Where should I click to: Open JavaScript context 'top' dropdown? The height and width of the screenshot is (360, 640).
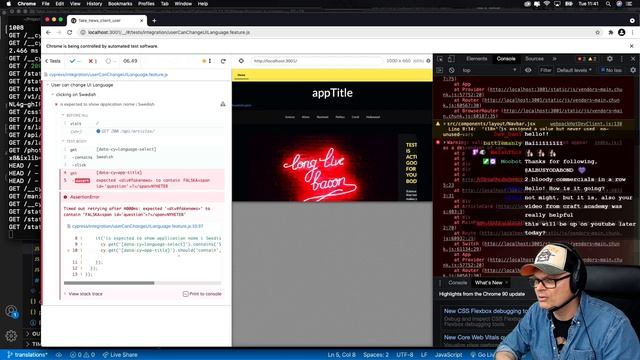coord(489,70)
